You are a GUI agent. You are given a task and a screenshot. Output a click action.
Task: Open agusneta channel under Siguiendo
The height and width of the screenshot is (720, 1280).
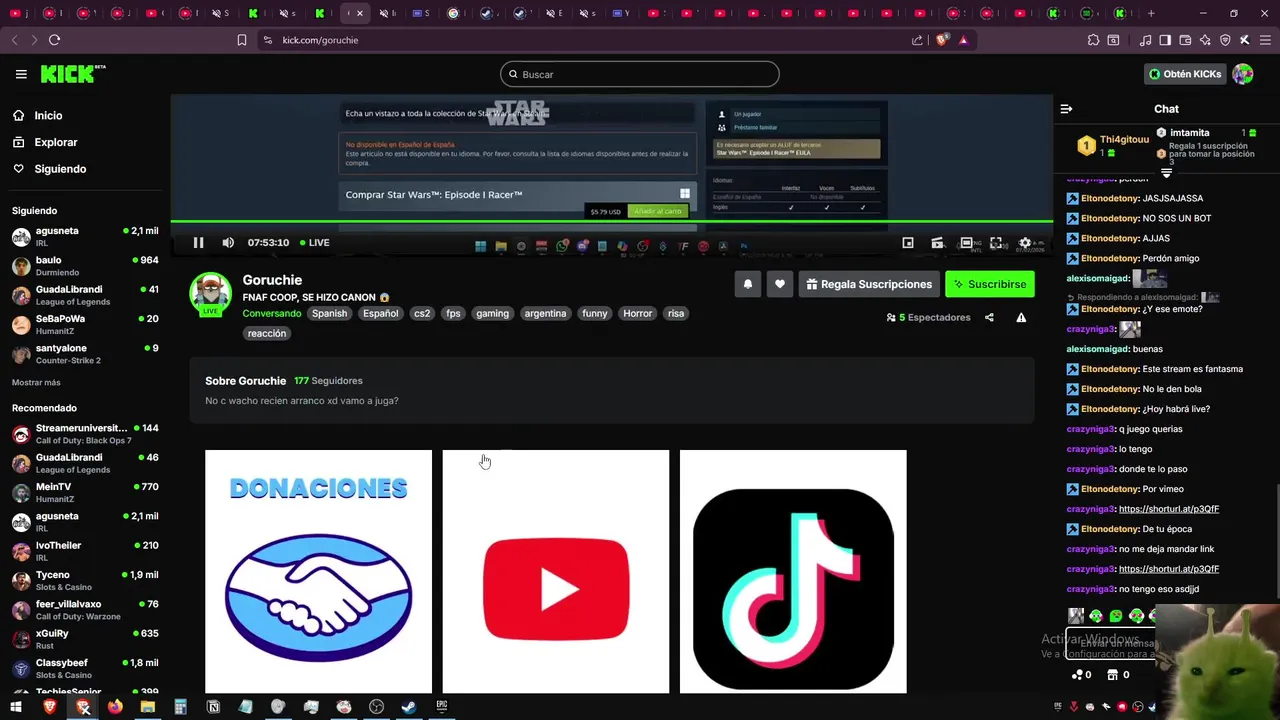(85, 236)
